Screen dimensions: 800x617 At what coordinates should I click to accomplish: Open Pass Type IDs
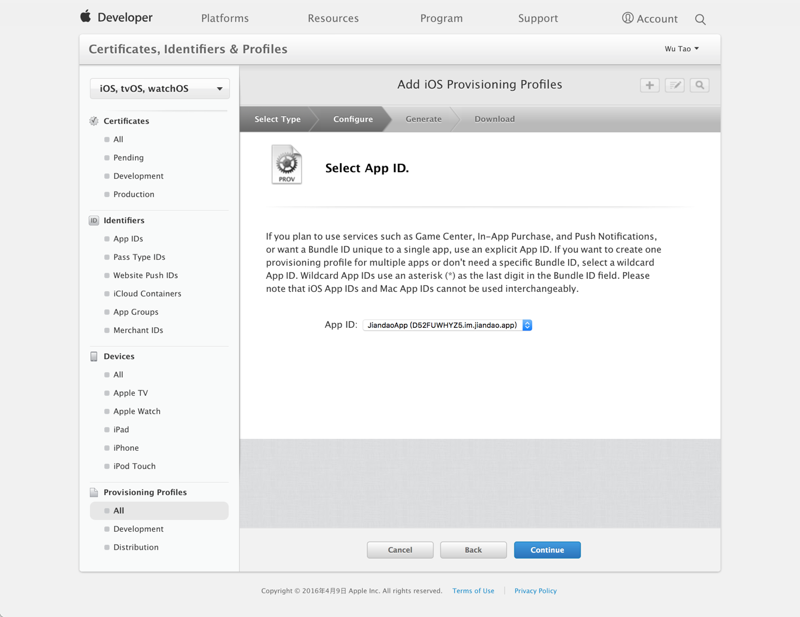139,257
